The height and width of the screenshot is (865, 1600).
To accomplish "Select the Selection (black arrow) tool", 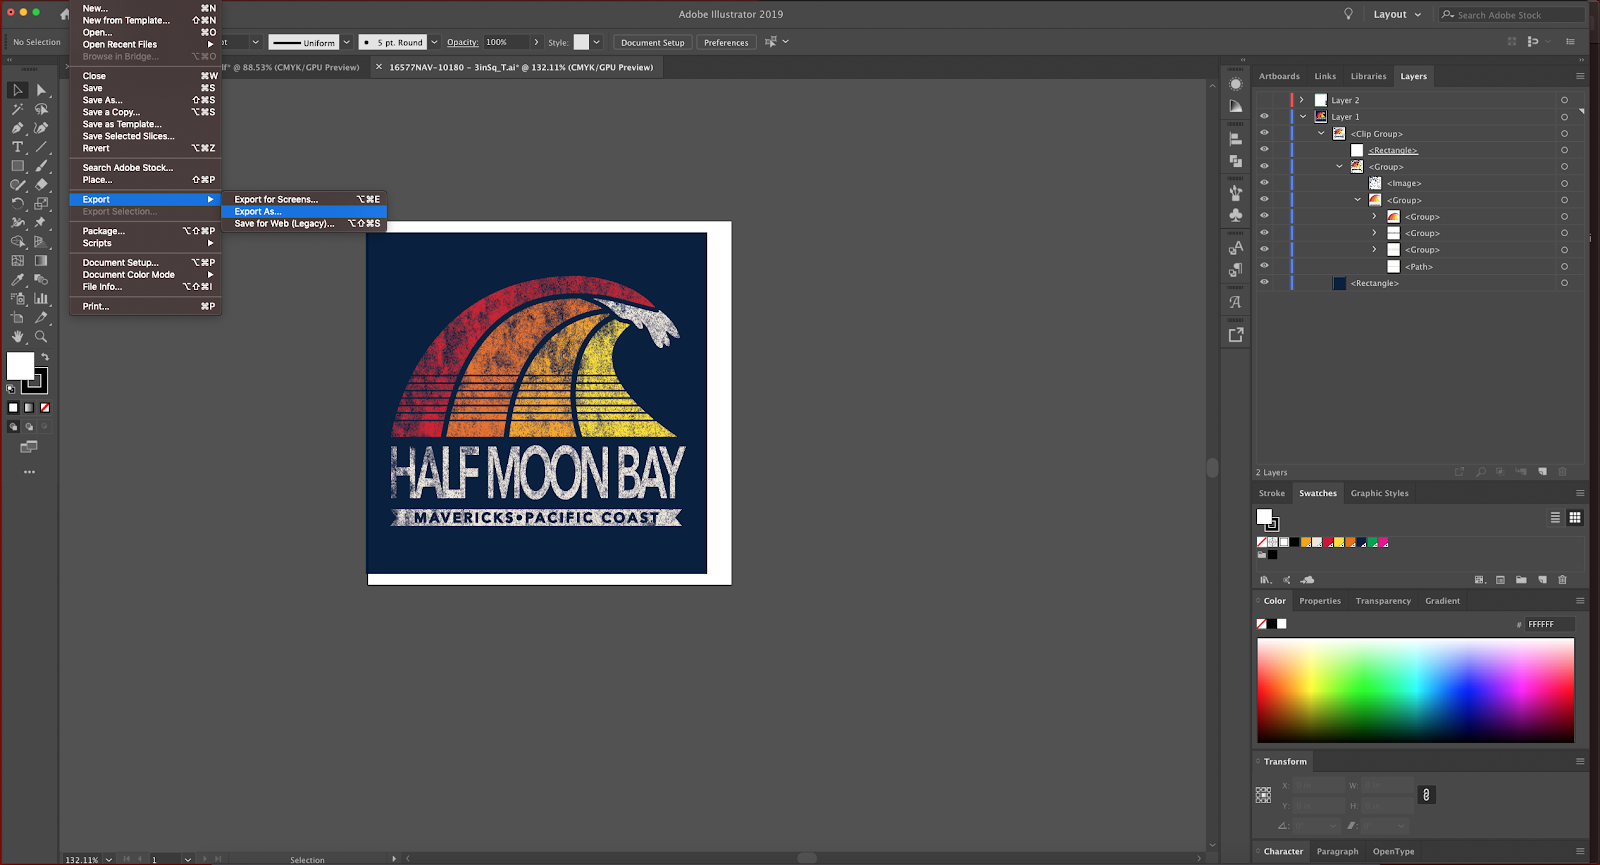I will 17,90.
